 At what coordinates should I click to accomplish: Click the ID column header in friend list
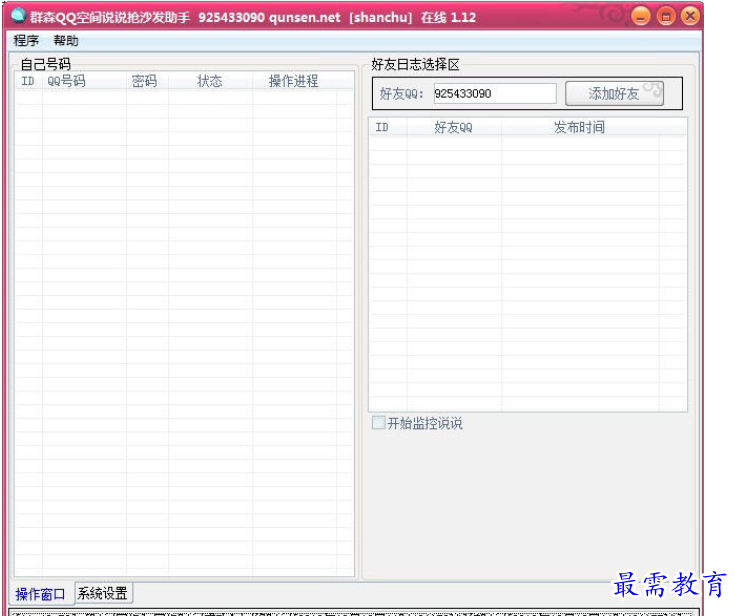tap(388, 127)
